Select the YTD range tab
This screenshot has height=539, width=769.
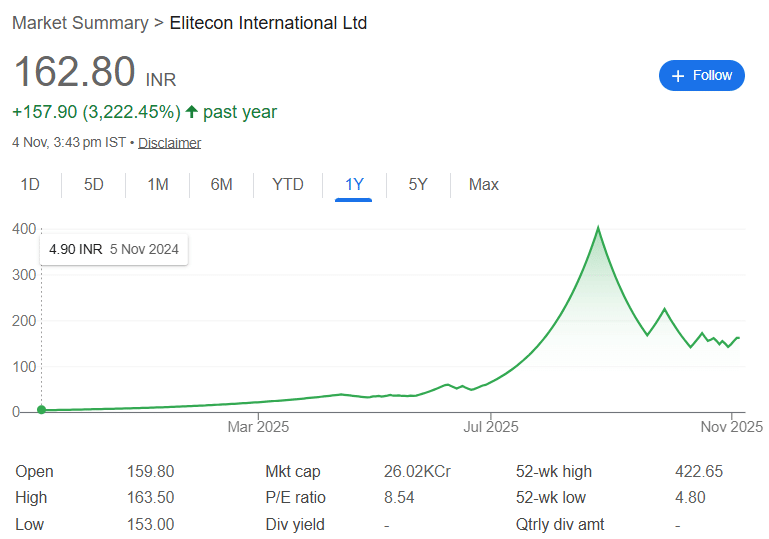coord(288,184)
